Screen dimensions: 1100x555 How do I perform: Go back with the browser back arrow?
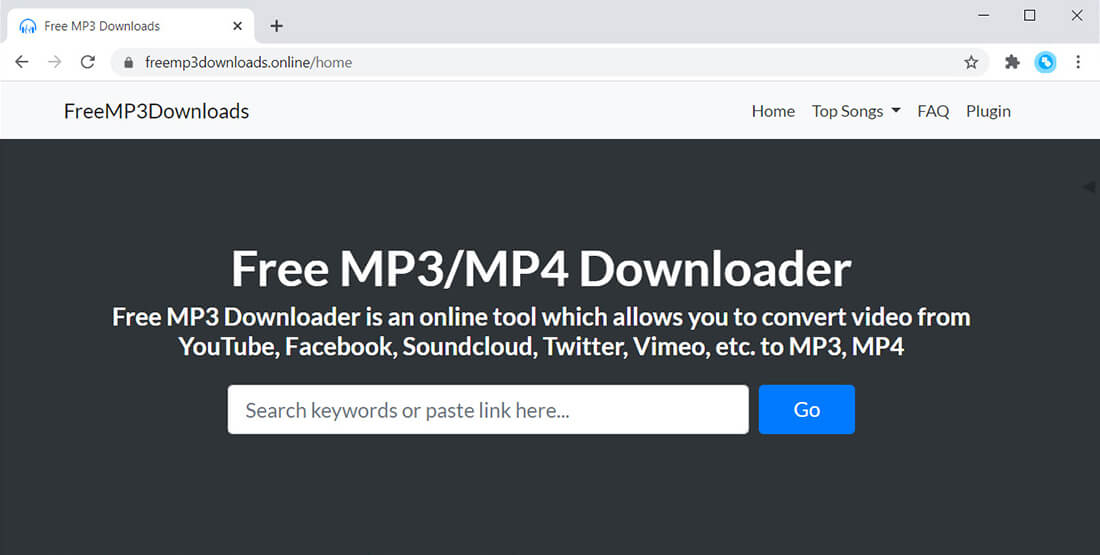22,62
